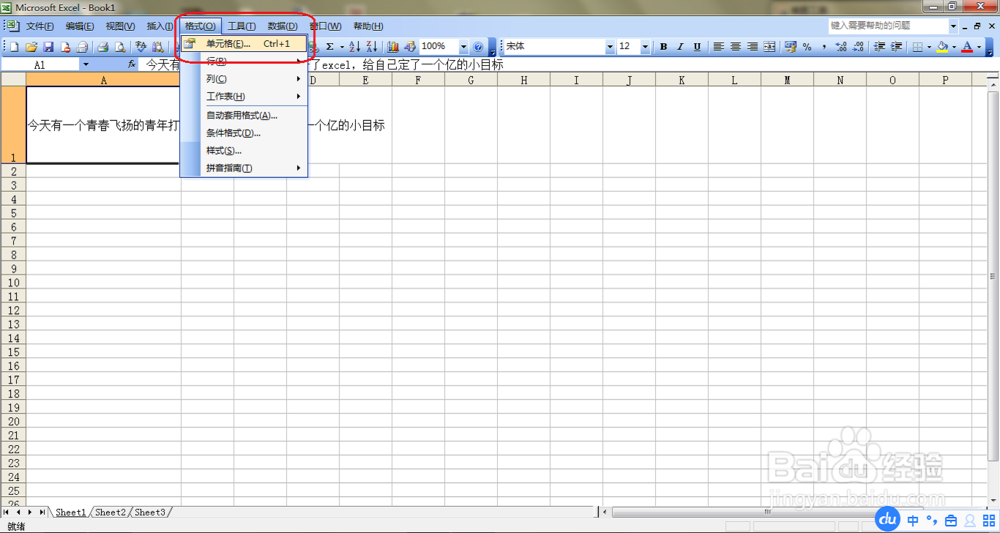
Task: Toggle underline formatting
Action: [x=697, y=47]
